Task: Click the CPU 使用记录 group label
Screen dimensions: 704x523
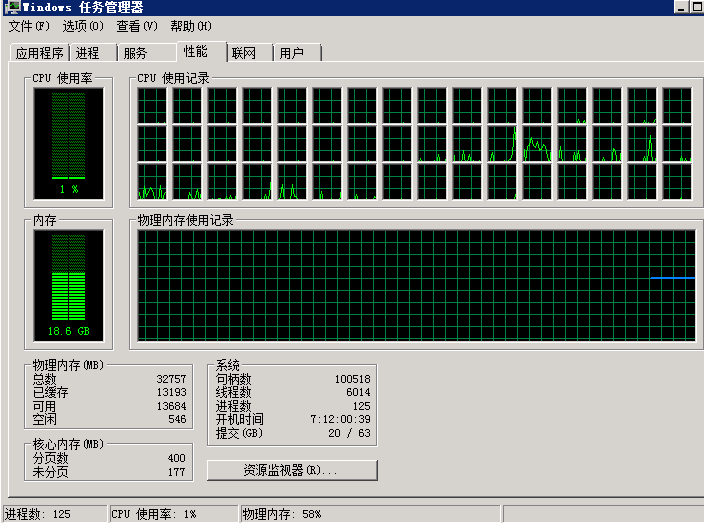Action: (x=173, y=78)
